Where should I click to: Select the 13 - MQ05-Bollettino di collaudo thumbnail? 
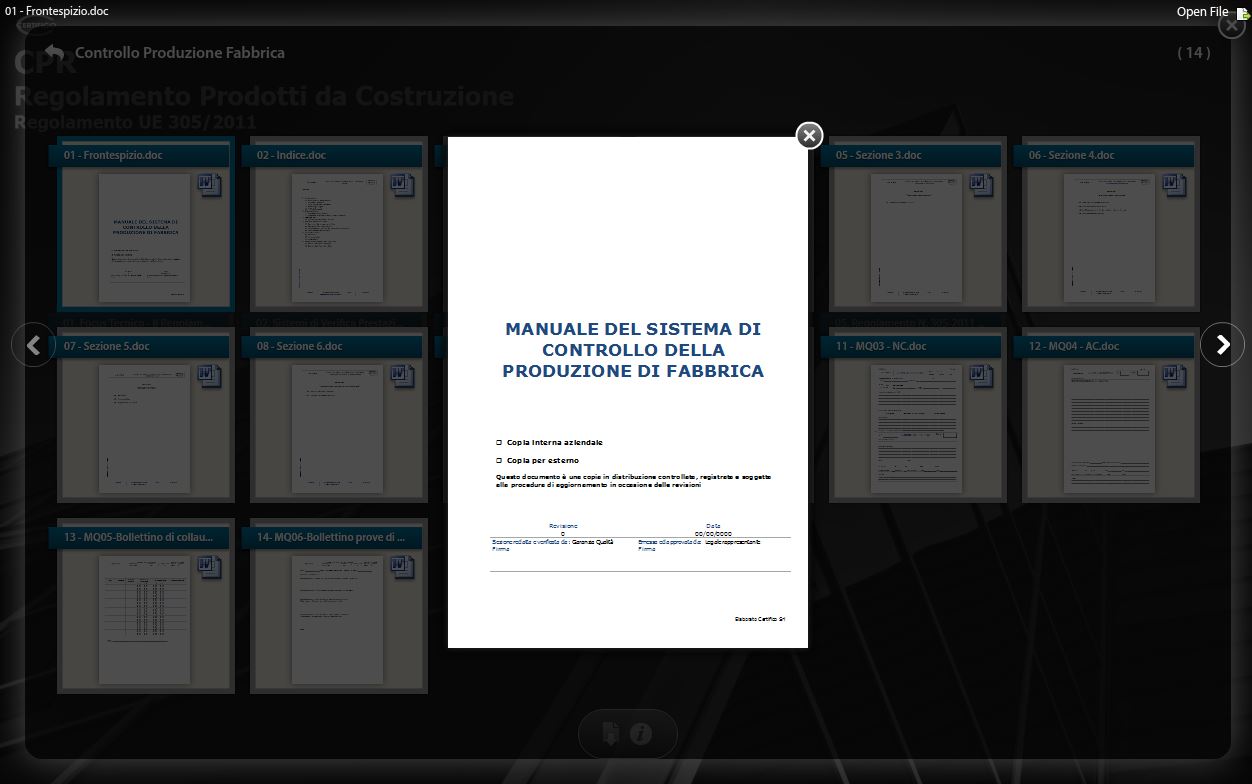(145, 619)
